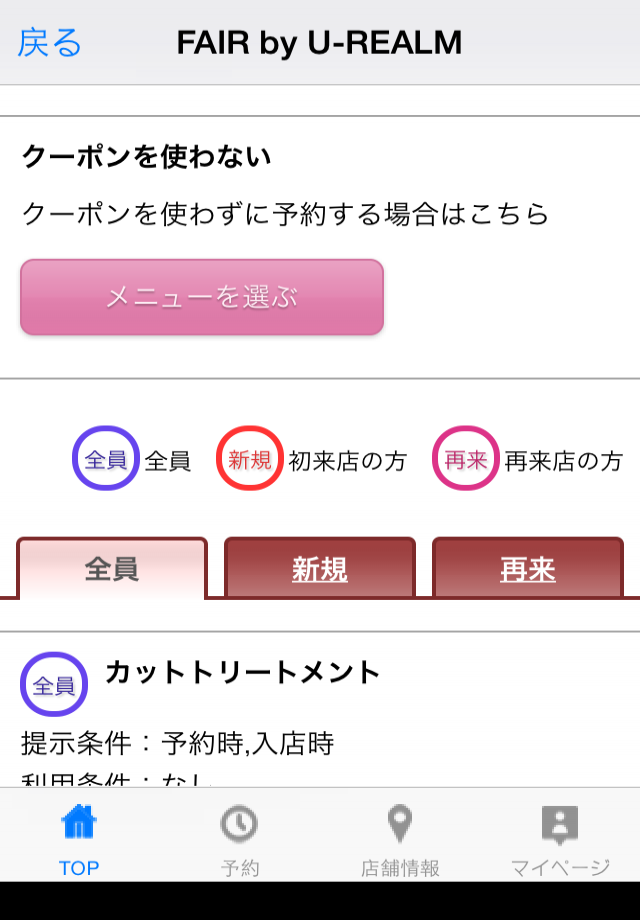Screen dimensions: 640x920
Task: Select the 全員 coupon tab
Action: 112,568
